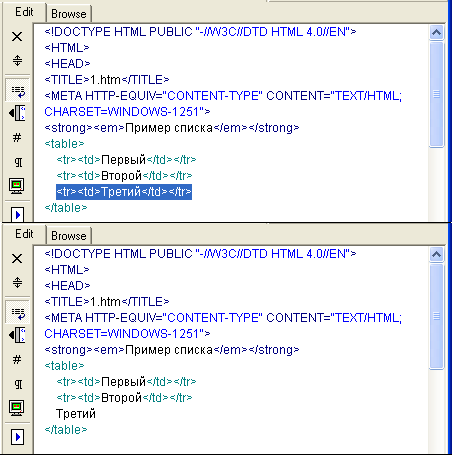The image size is (452, 455).
Task: Click the monitor preview icon in upper editor
Action: 17,186
